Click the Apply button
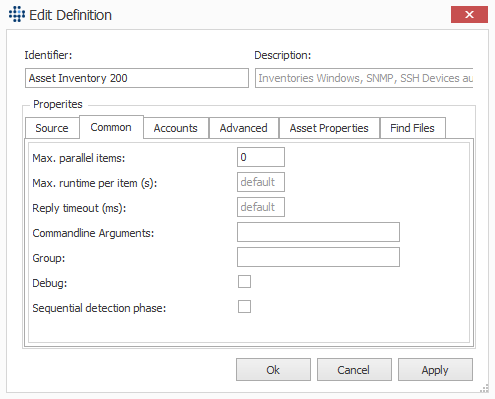Viewport: 495px width, 399px height. point(435,370)
